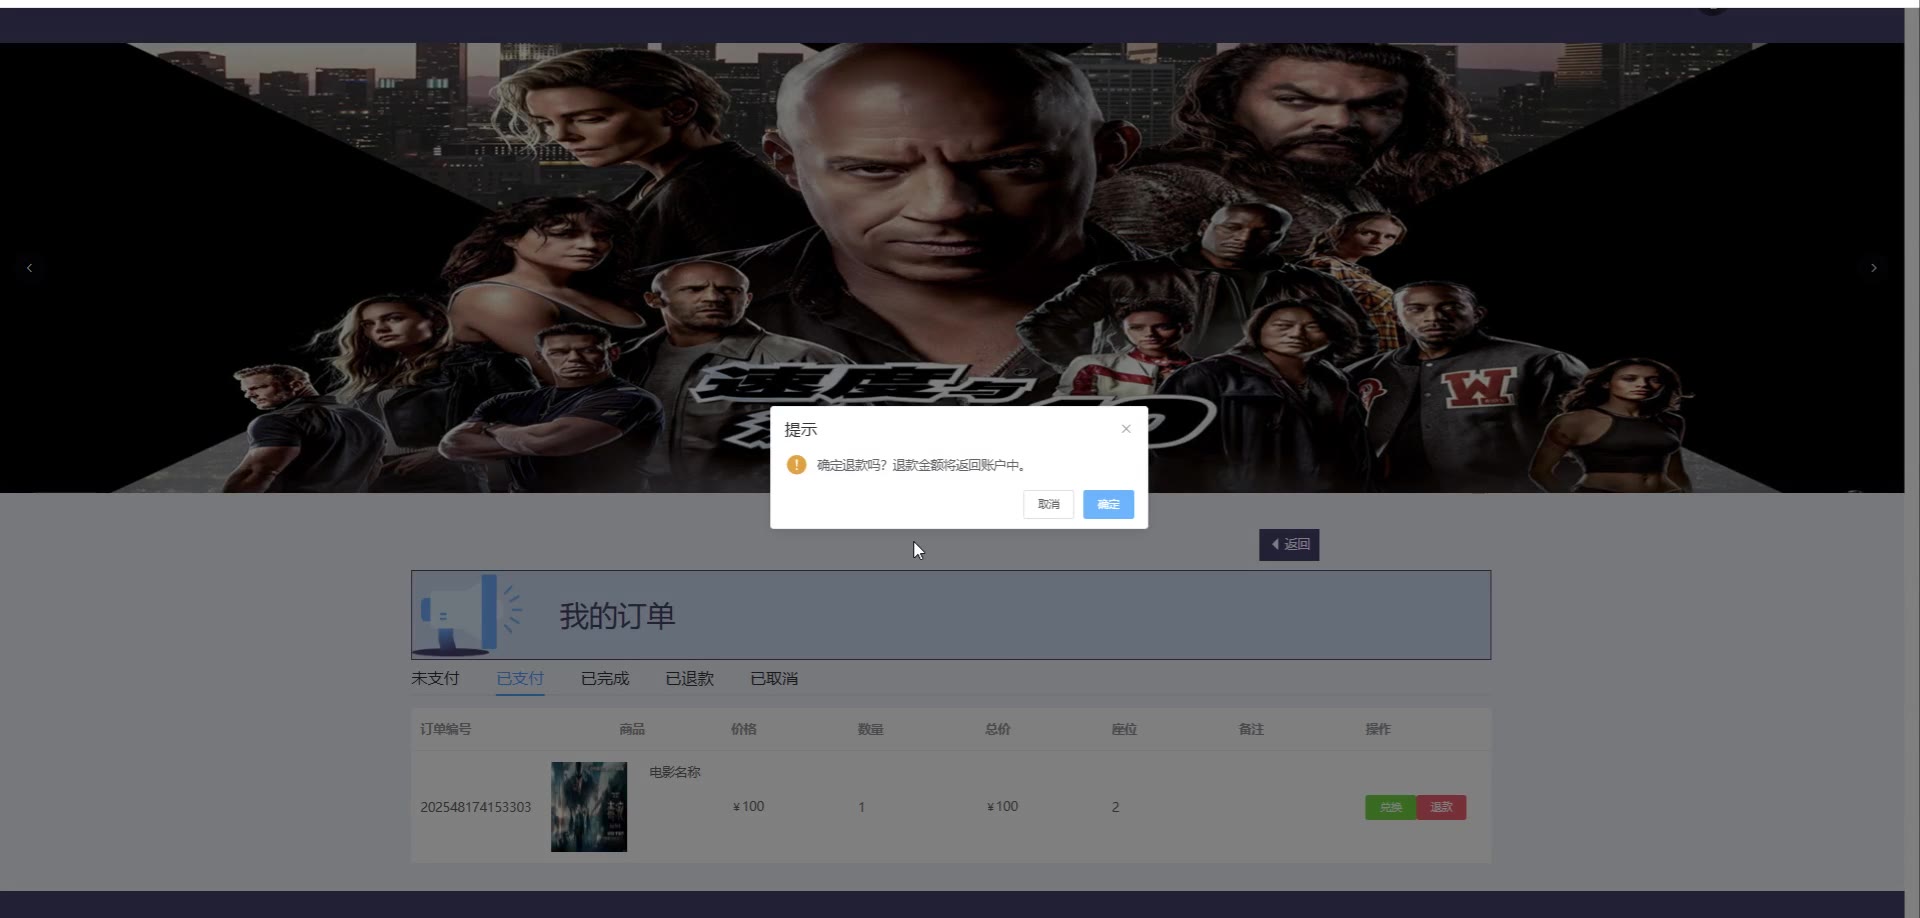Switch to the 已支付 tab

coord(520,678)
